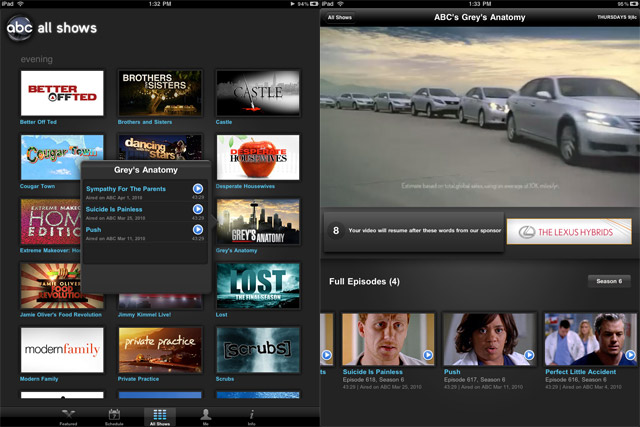Image resolution: width=640 pixels, height=427 pixels.
Task: Click Lost title link
Action: (222, 315)
